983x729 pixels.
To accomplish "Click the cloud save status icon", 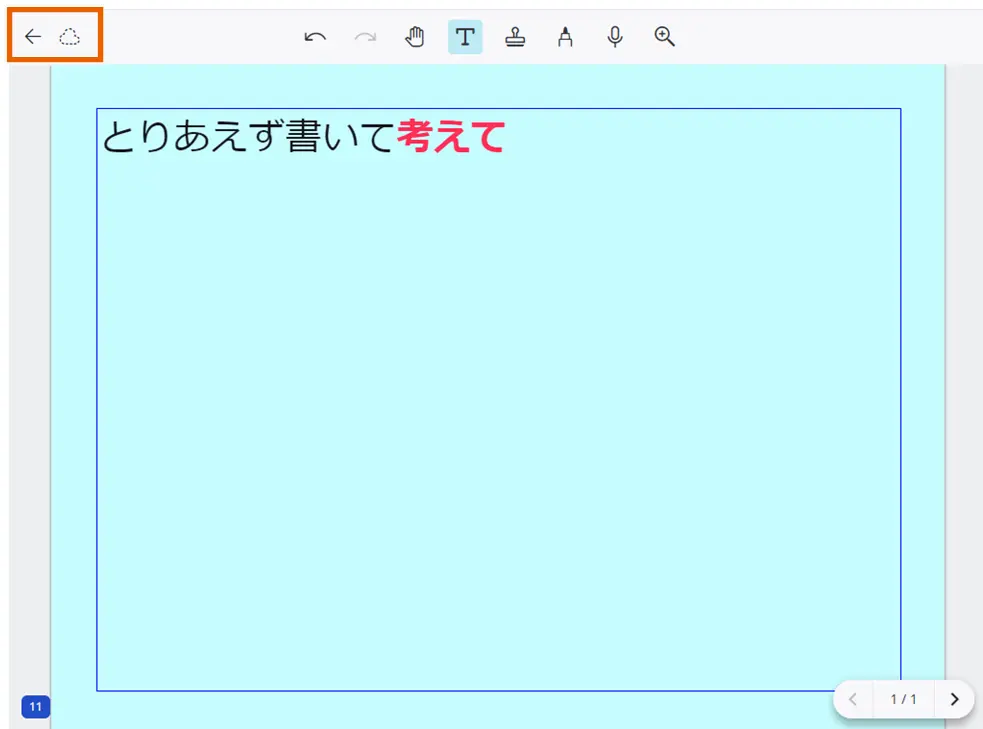I will (x=68, y=36).
